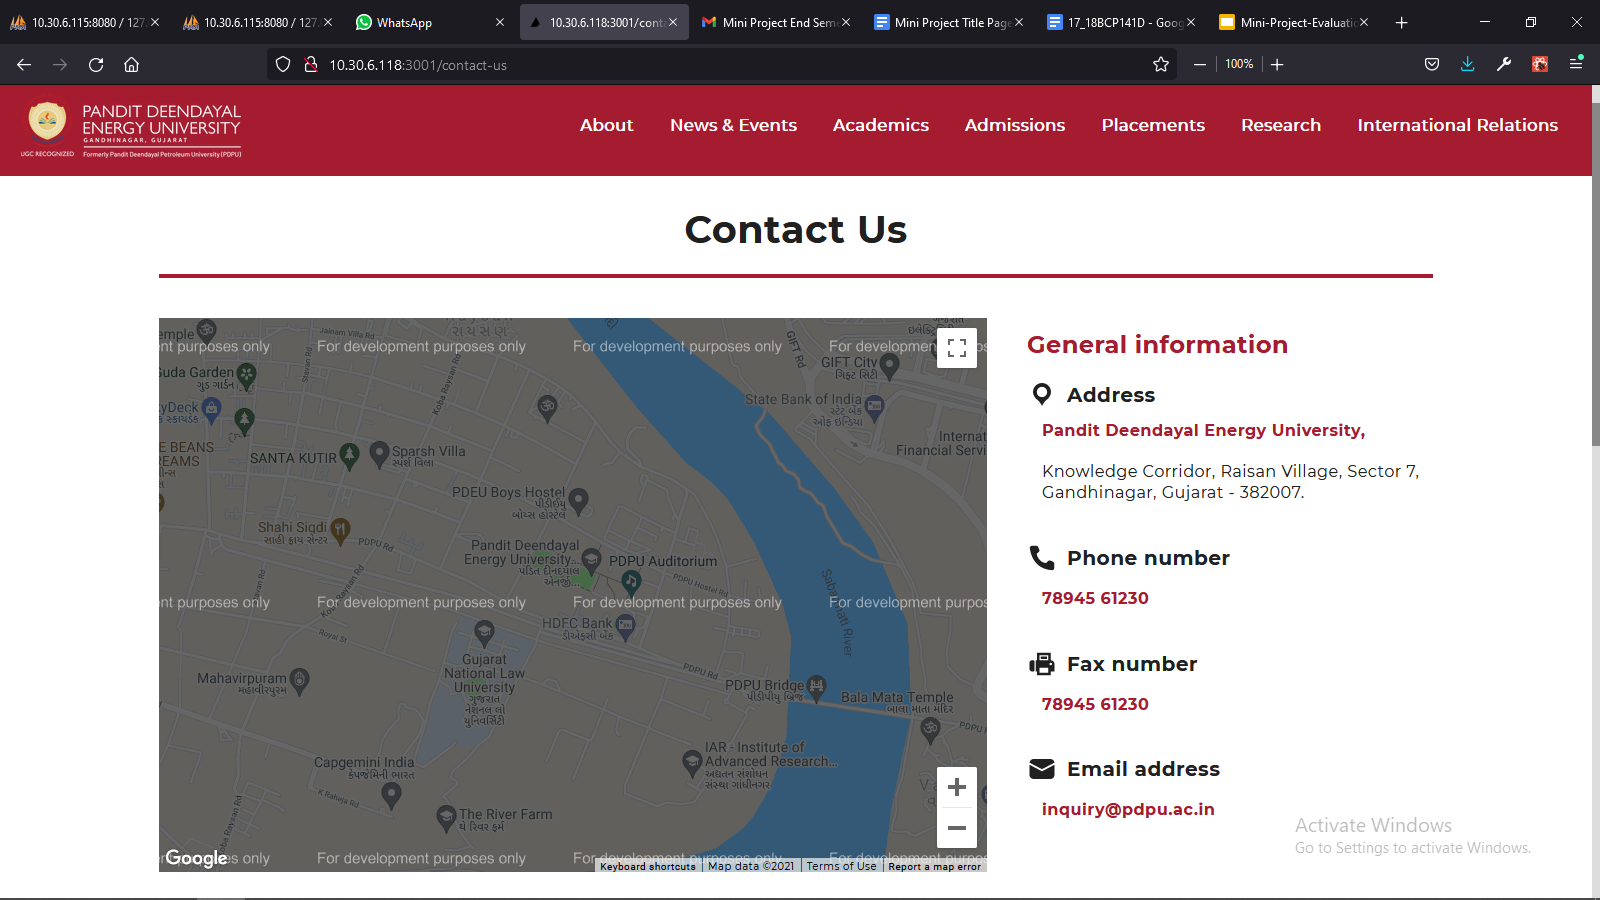Zoom out on the Google map
Viewport: 1600px width, 900px height.
point(957,828)
